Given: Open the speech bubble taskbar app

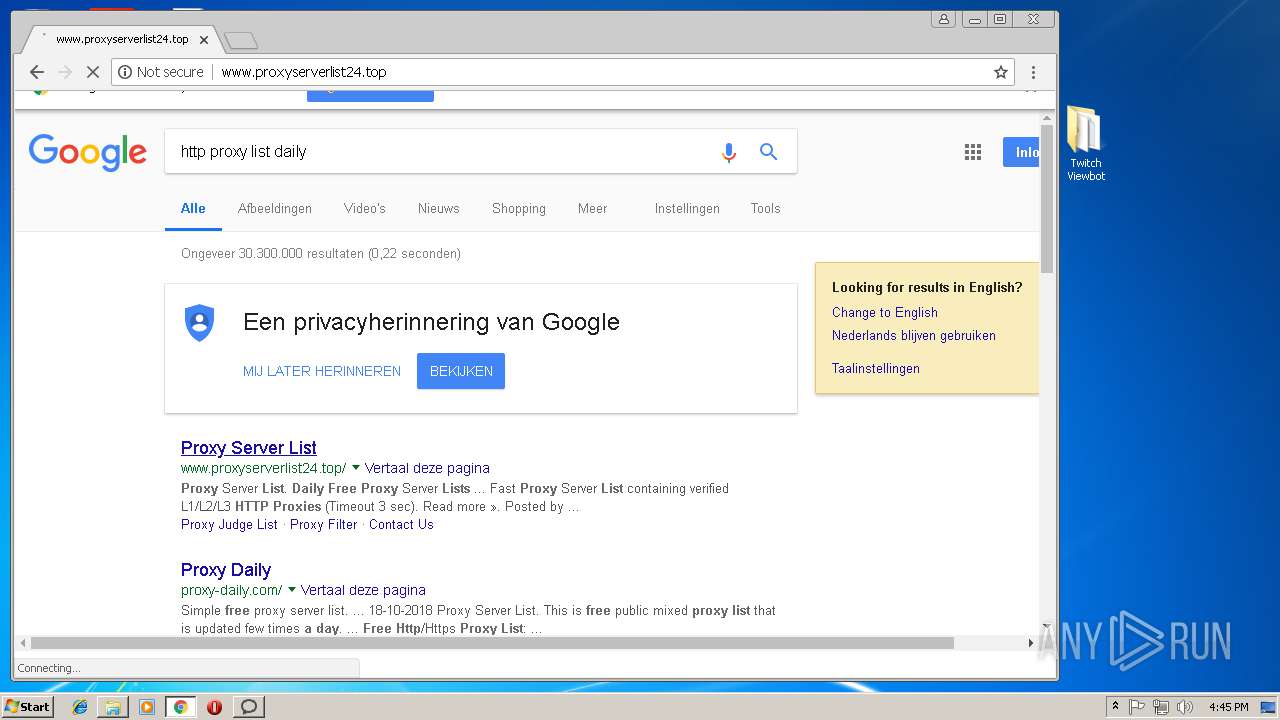Looking at the screenshot, I should click(249, 706).
